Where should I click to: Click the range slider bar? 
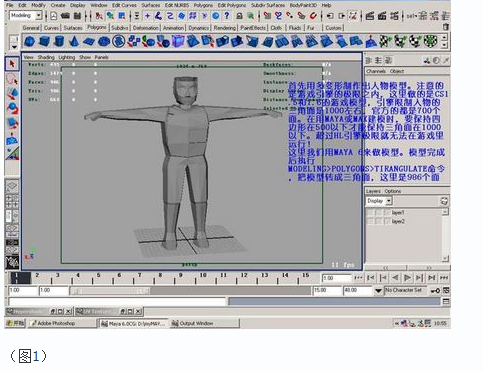point(110,291)
